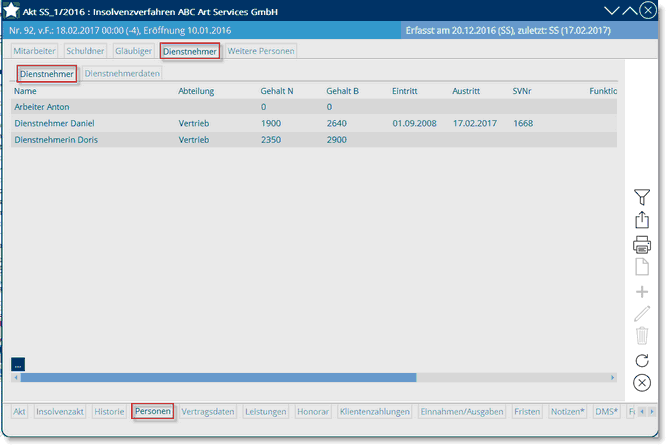Switch to Einnahmen/Ausgaben tab
Screen dimensions: 667x446
[462, 412]
